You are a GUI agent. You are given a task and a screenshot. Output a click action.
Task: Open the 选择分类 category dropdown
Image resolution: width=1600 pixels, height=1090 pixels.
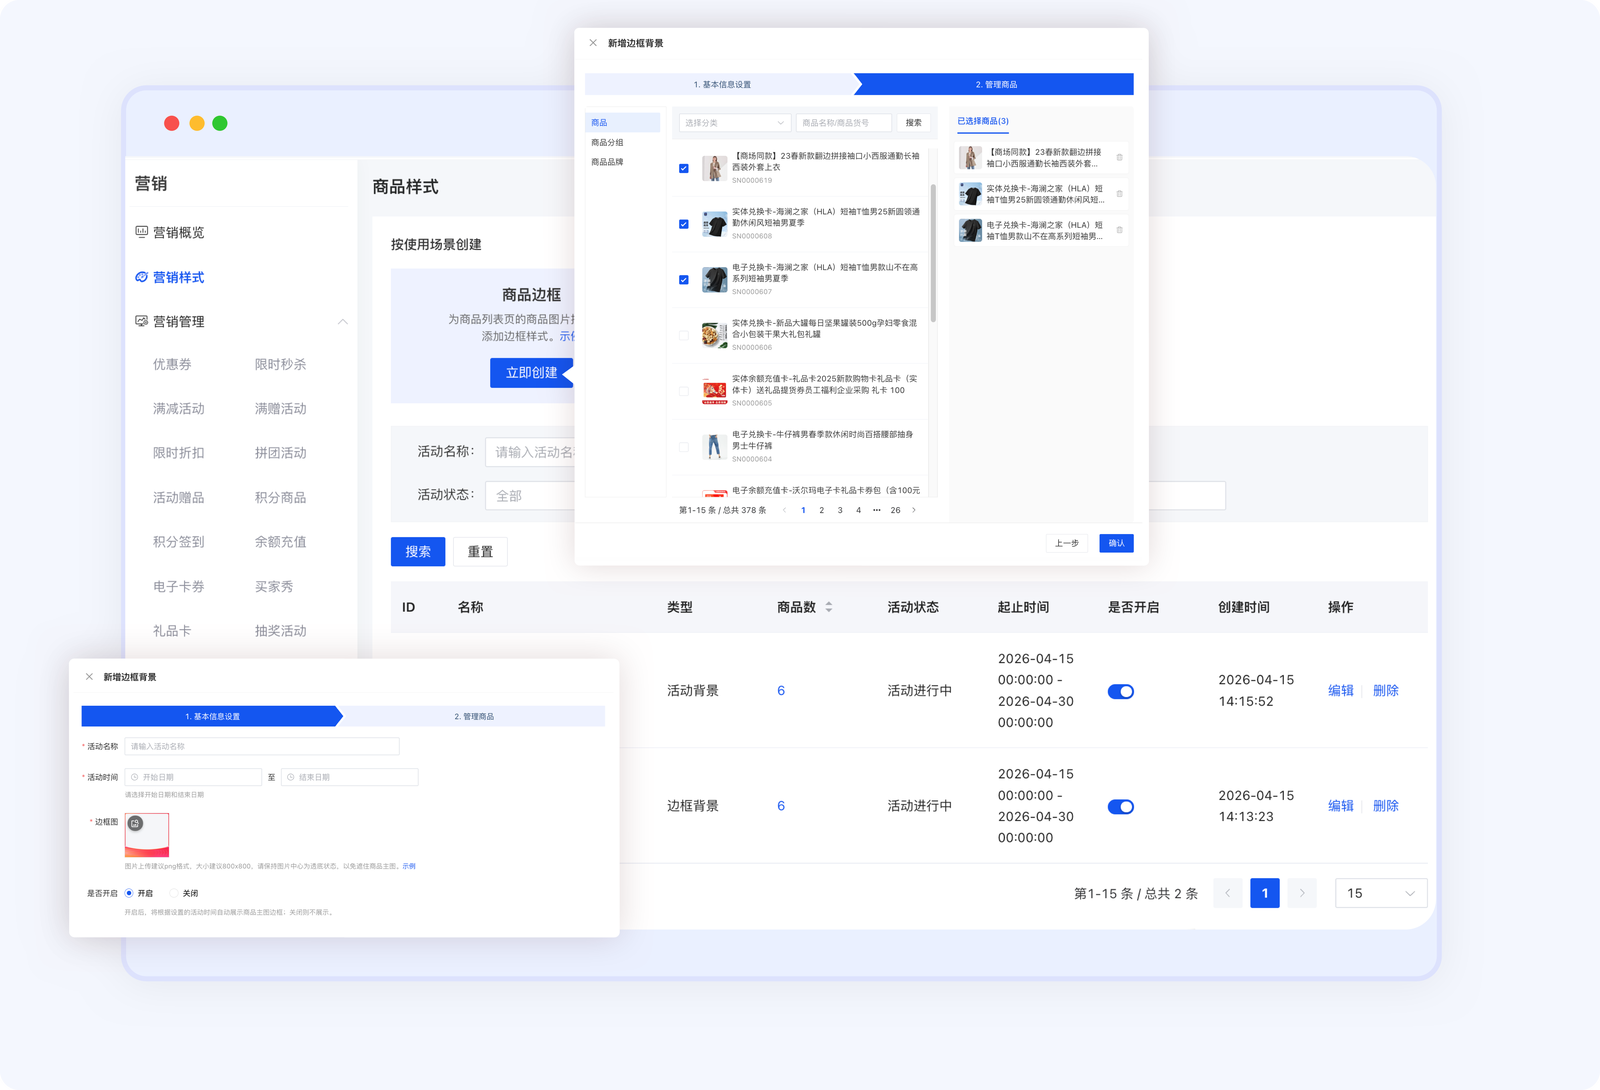(734, 123)
